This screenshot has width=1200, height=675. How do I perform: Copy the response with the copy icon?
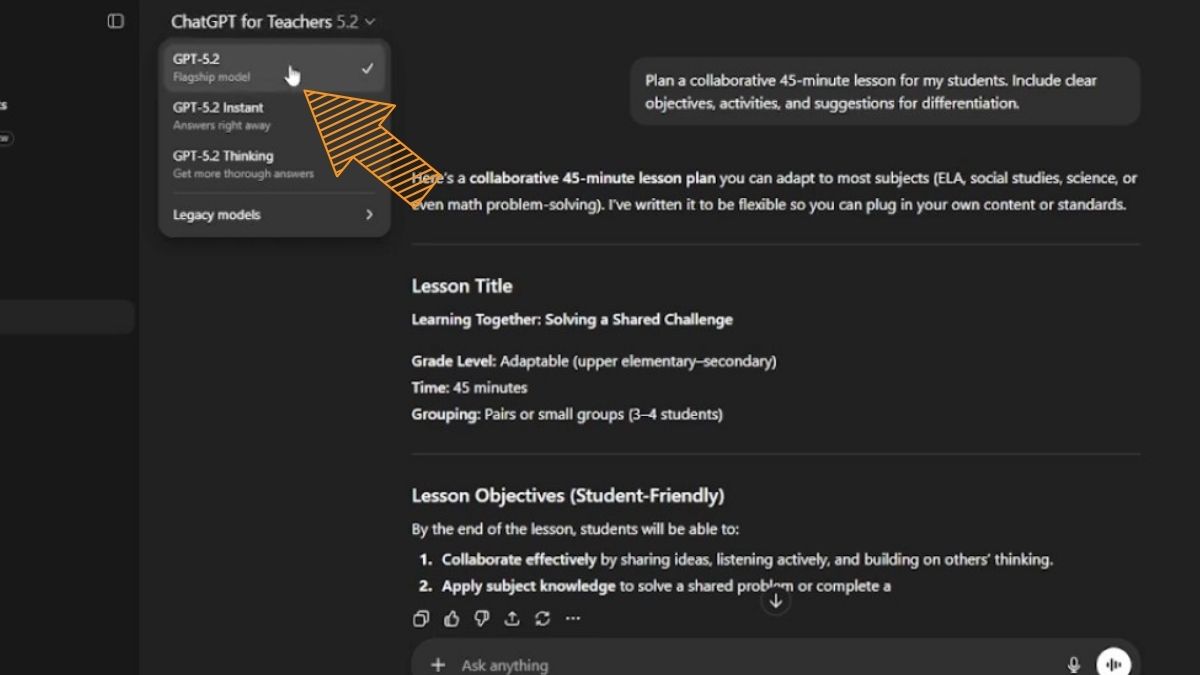point(421,619)
